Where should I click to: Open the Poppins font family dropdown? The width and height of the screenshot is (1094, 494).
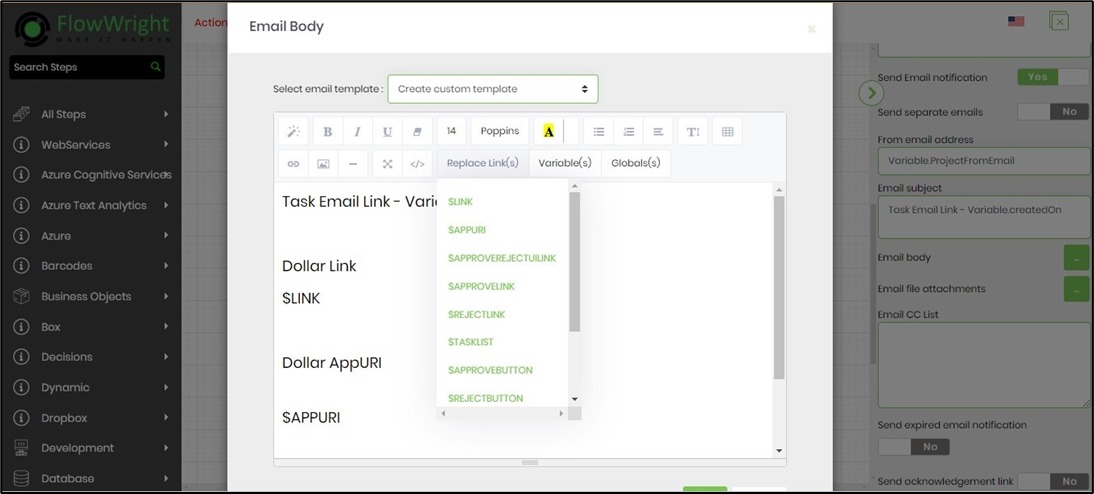pyautogui.click(x=500, y=131)
